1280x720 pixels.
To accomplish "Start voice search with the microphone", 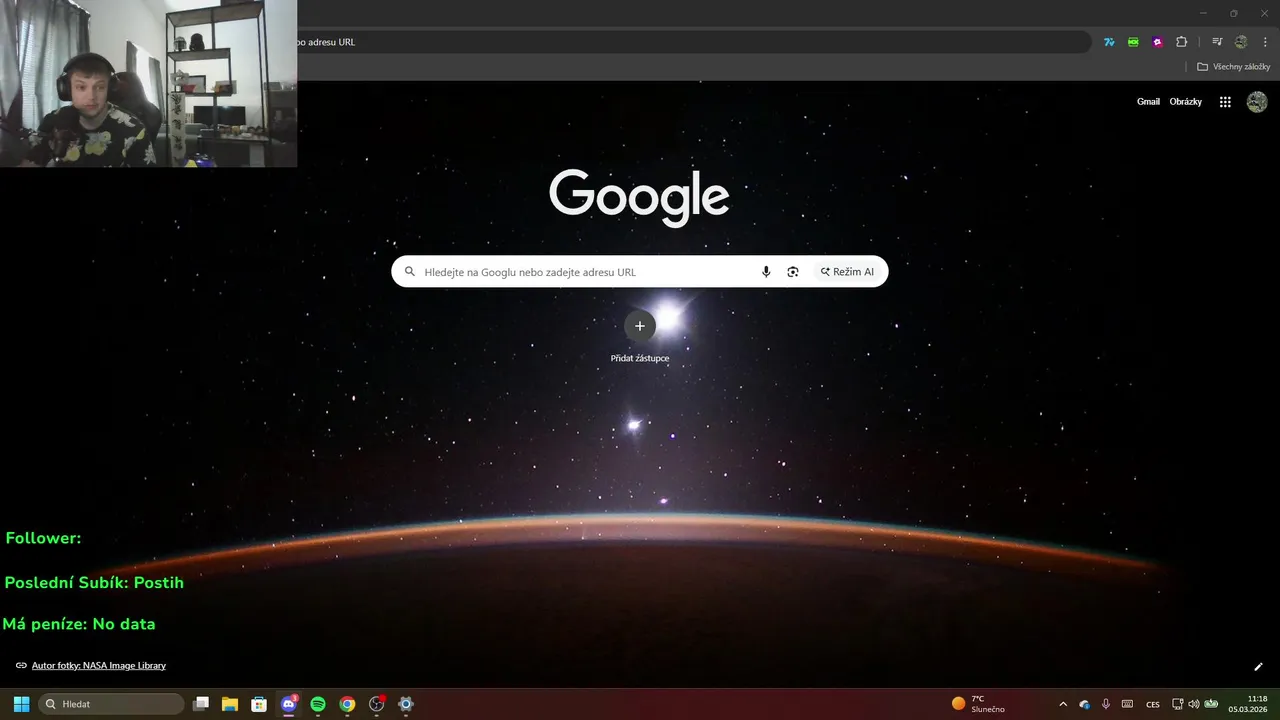I will point(766,272).
